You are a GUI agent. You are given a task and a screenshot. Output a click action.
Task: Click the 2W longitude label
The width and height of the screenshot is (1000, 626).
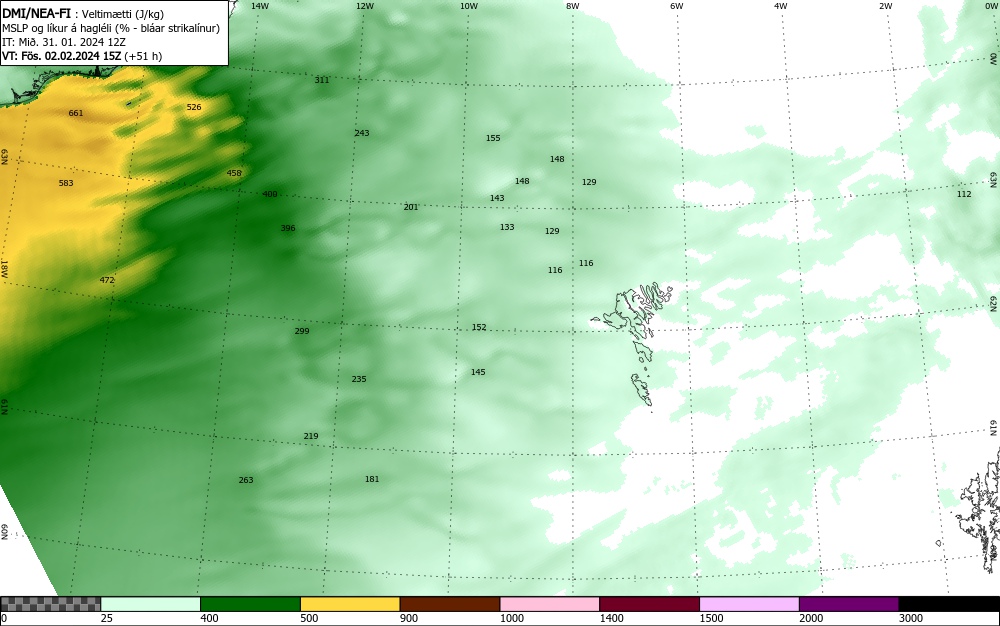click(885, 6)
